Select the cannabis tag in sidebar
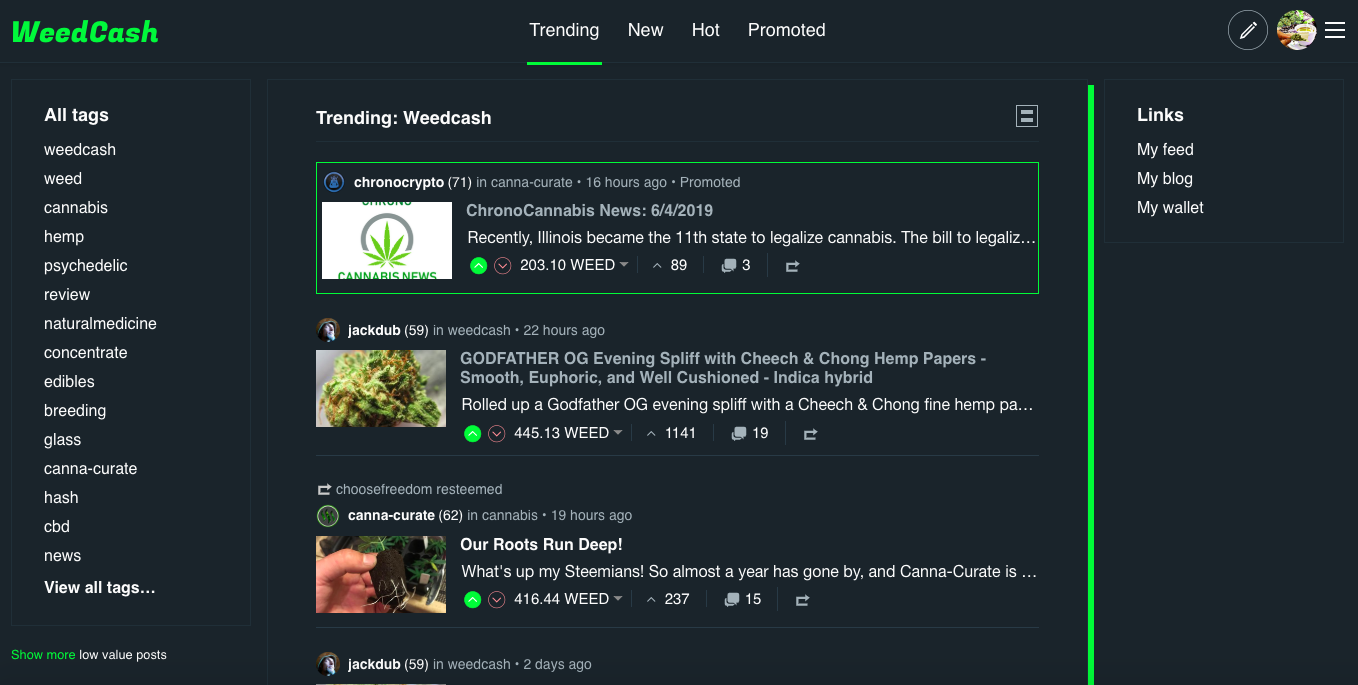This screenshot has height=685, width=1358. click(x=76, y=208)
